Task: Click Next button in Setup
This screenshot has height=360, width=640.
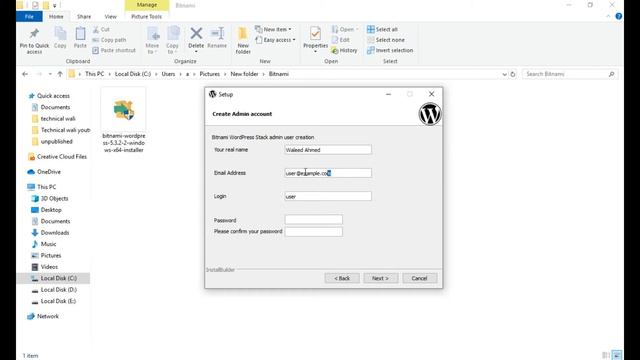Action: (x=380, y=278)
